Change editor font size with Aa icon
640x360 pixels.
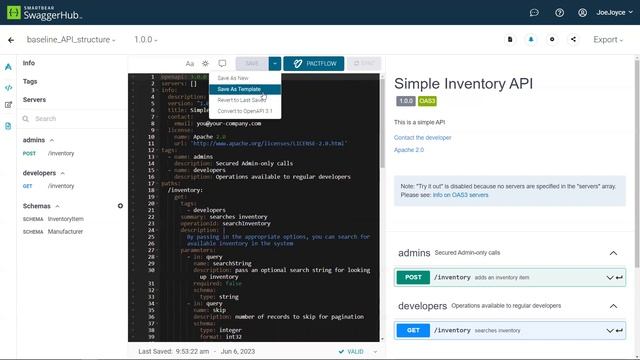point(189,64)
